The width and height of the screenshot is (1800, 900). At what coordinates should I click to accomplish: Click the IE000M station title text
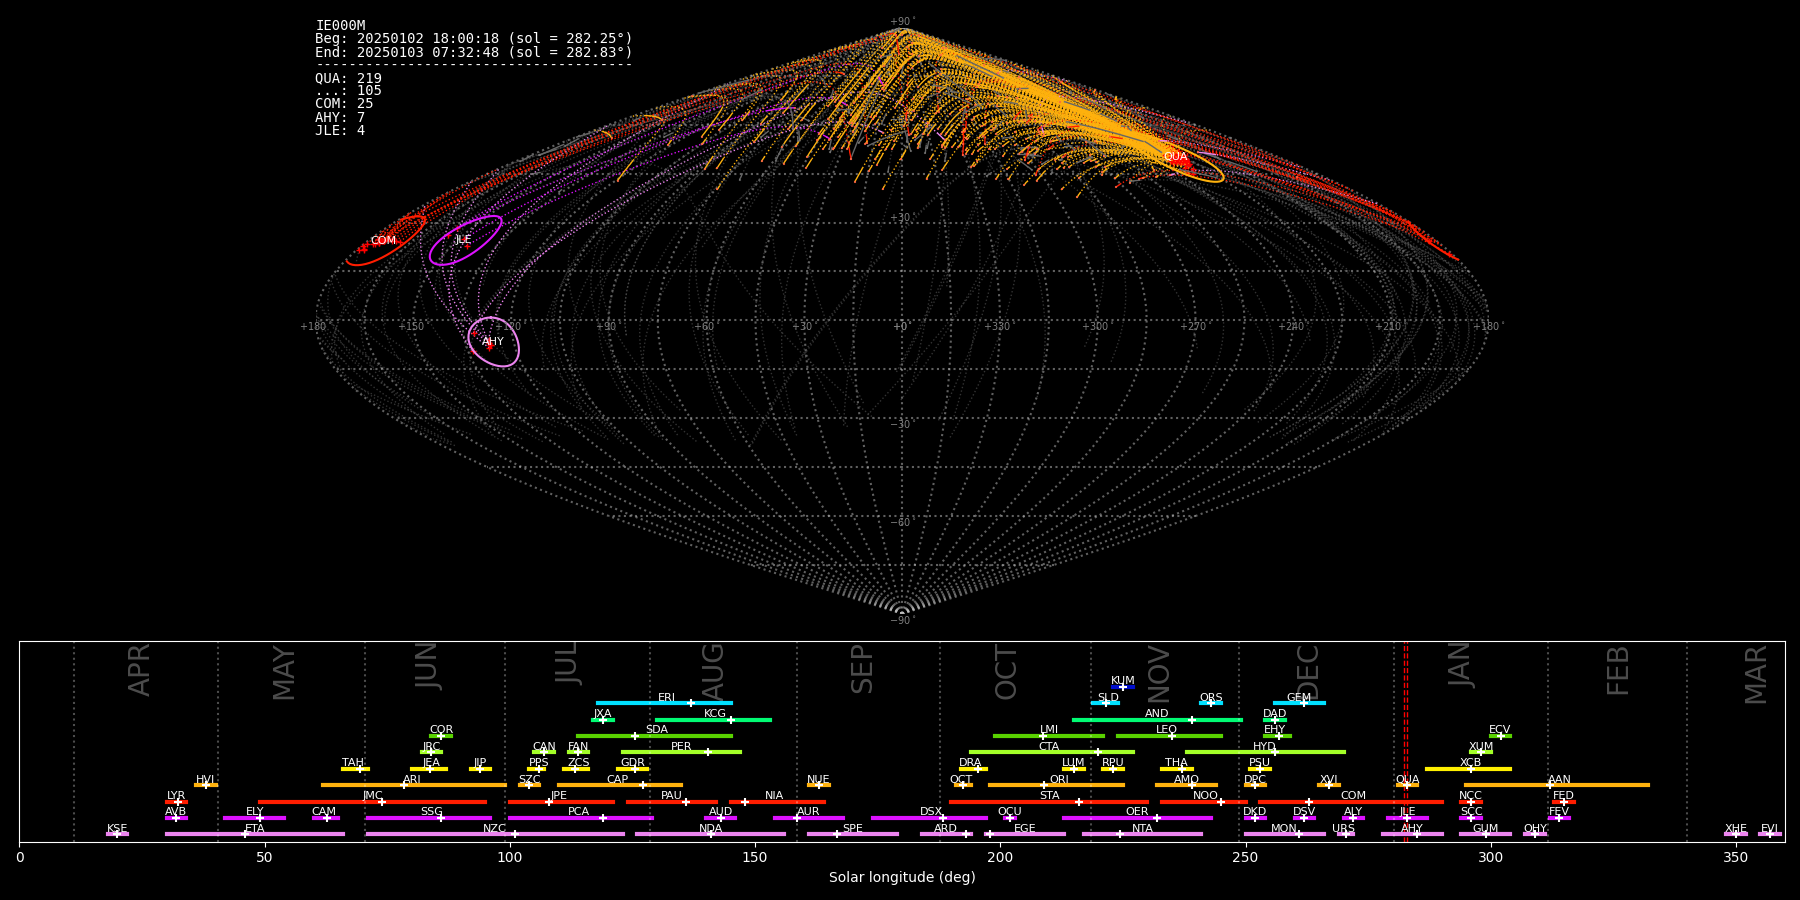point(340,26)
